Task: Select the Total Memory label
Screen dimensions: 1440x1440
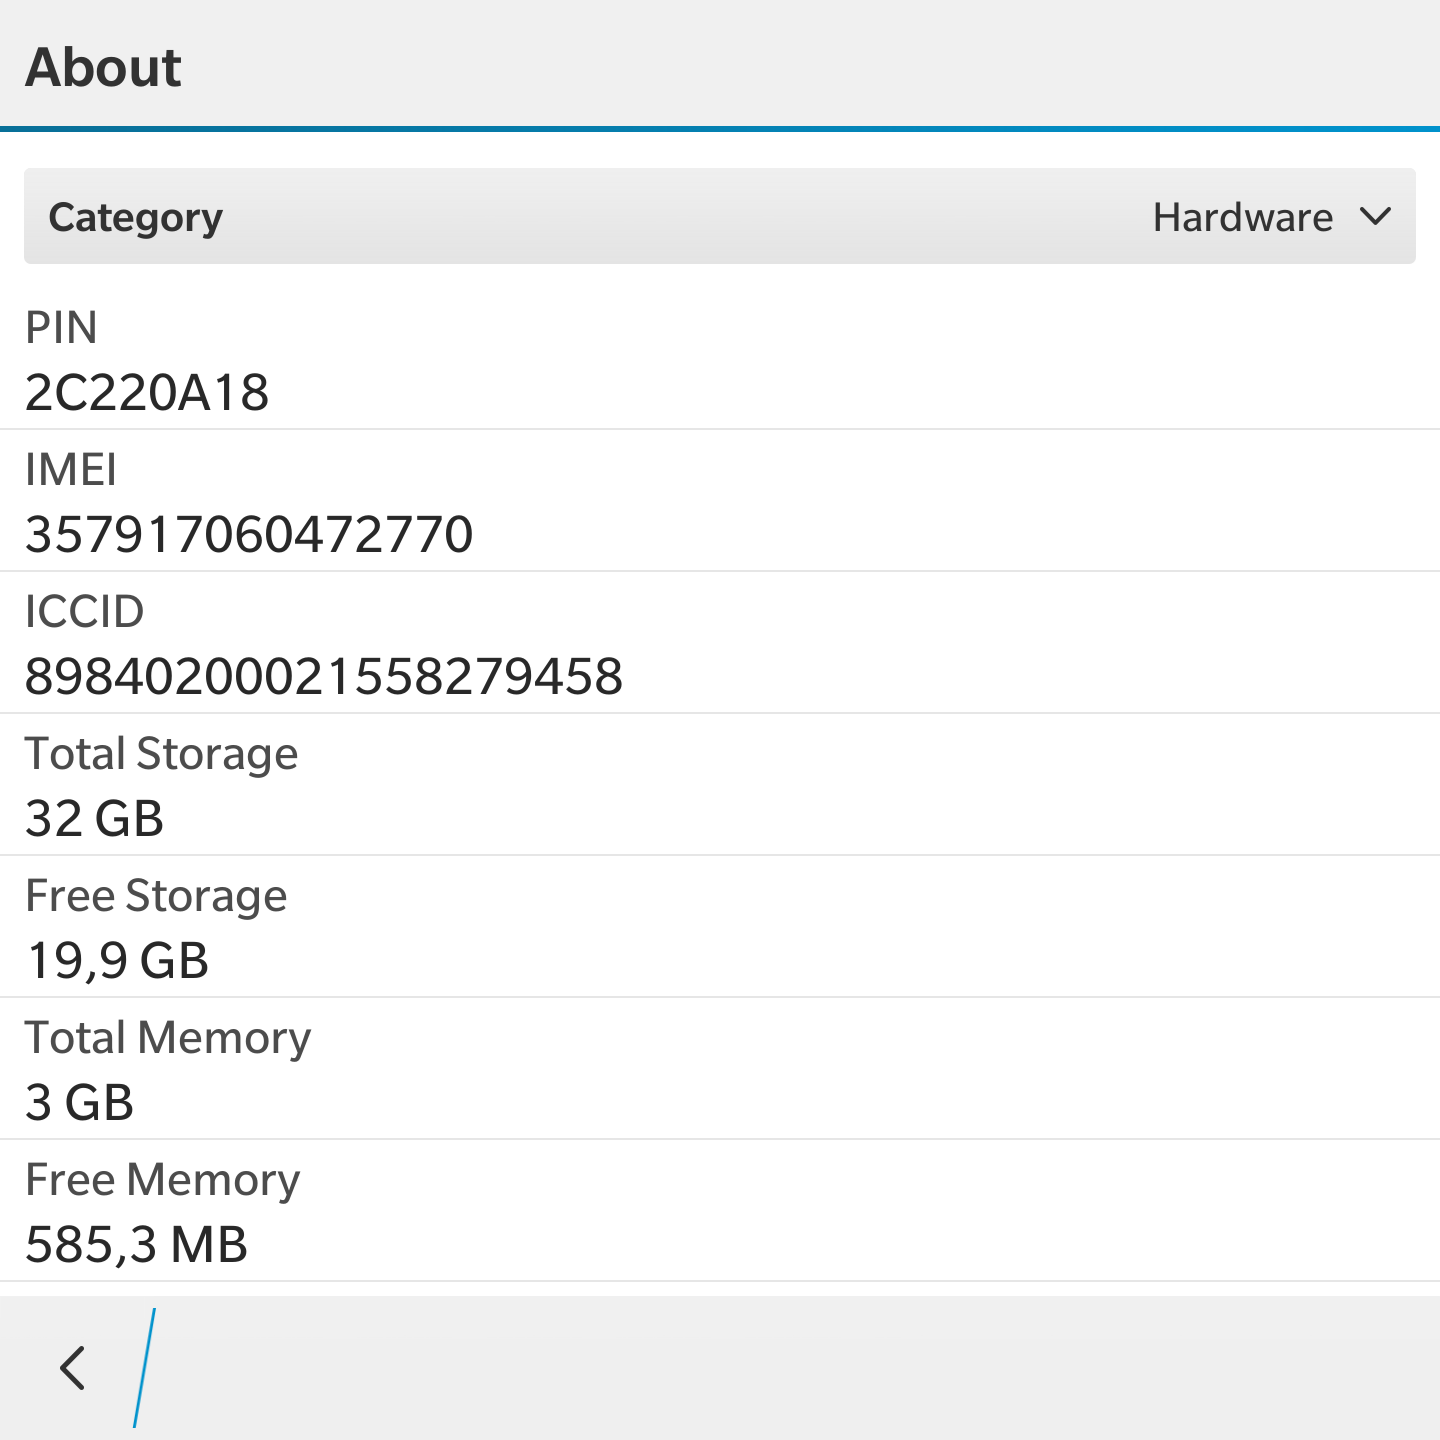Action: (x=168, y=1038)
